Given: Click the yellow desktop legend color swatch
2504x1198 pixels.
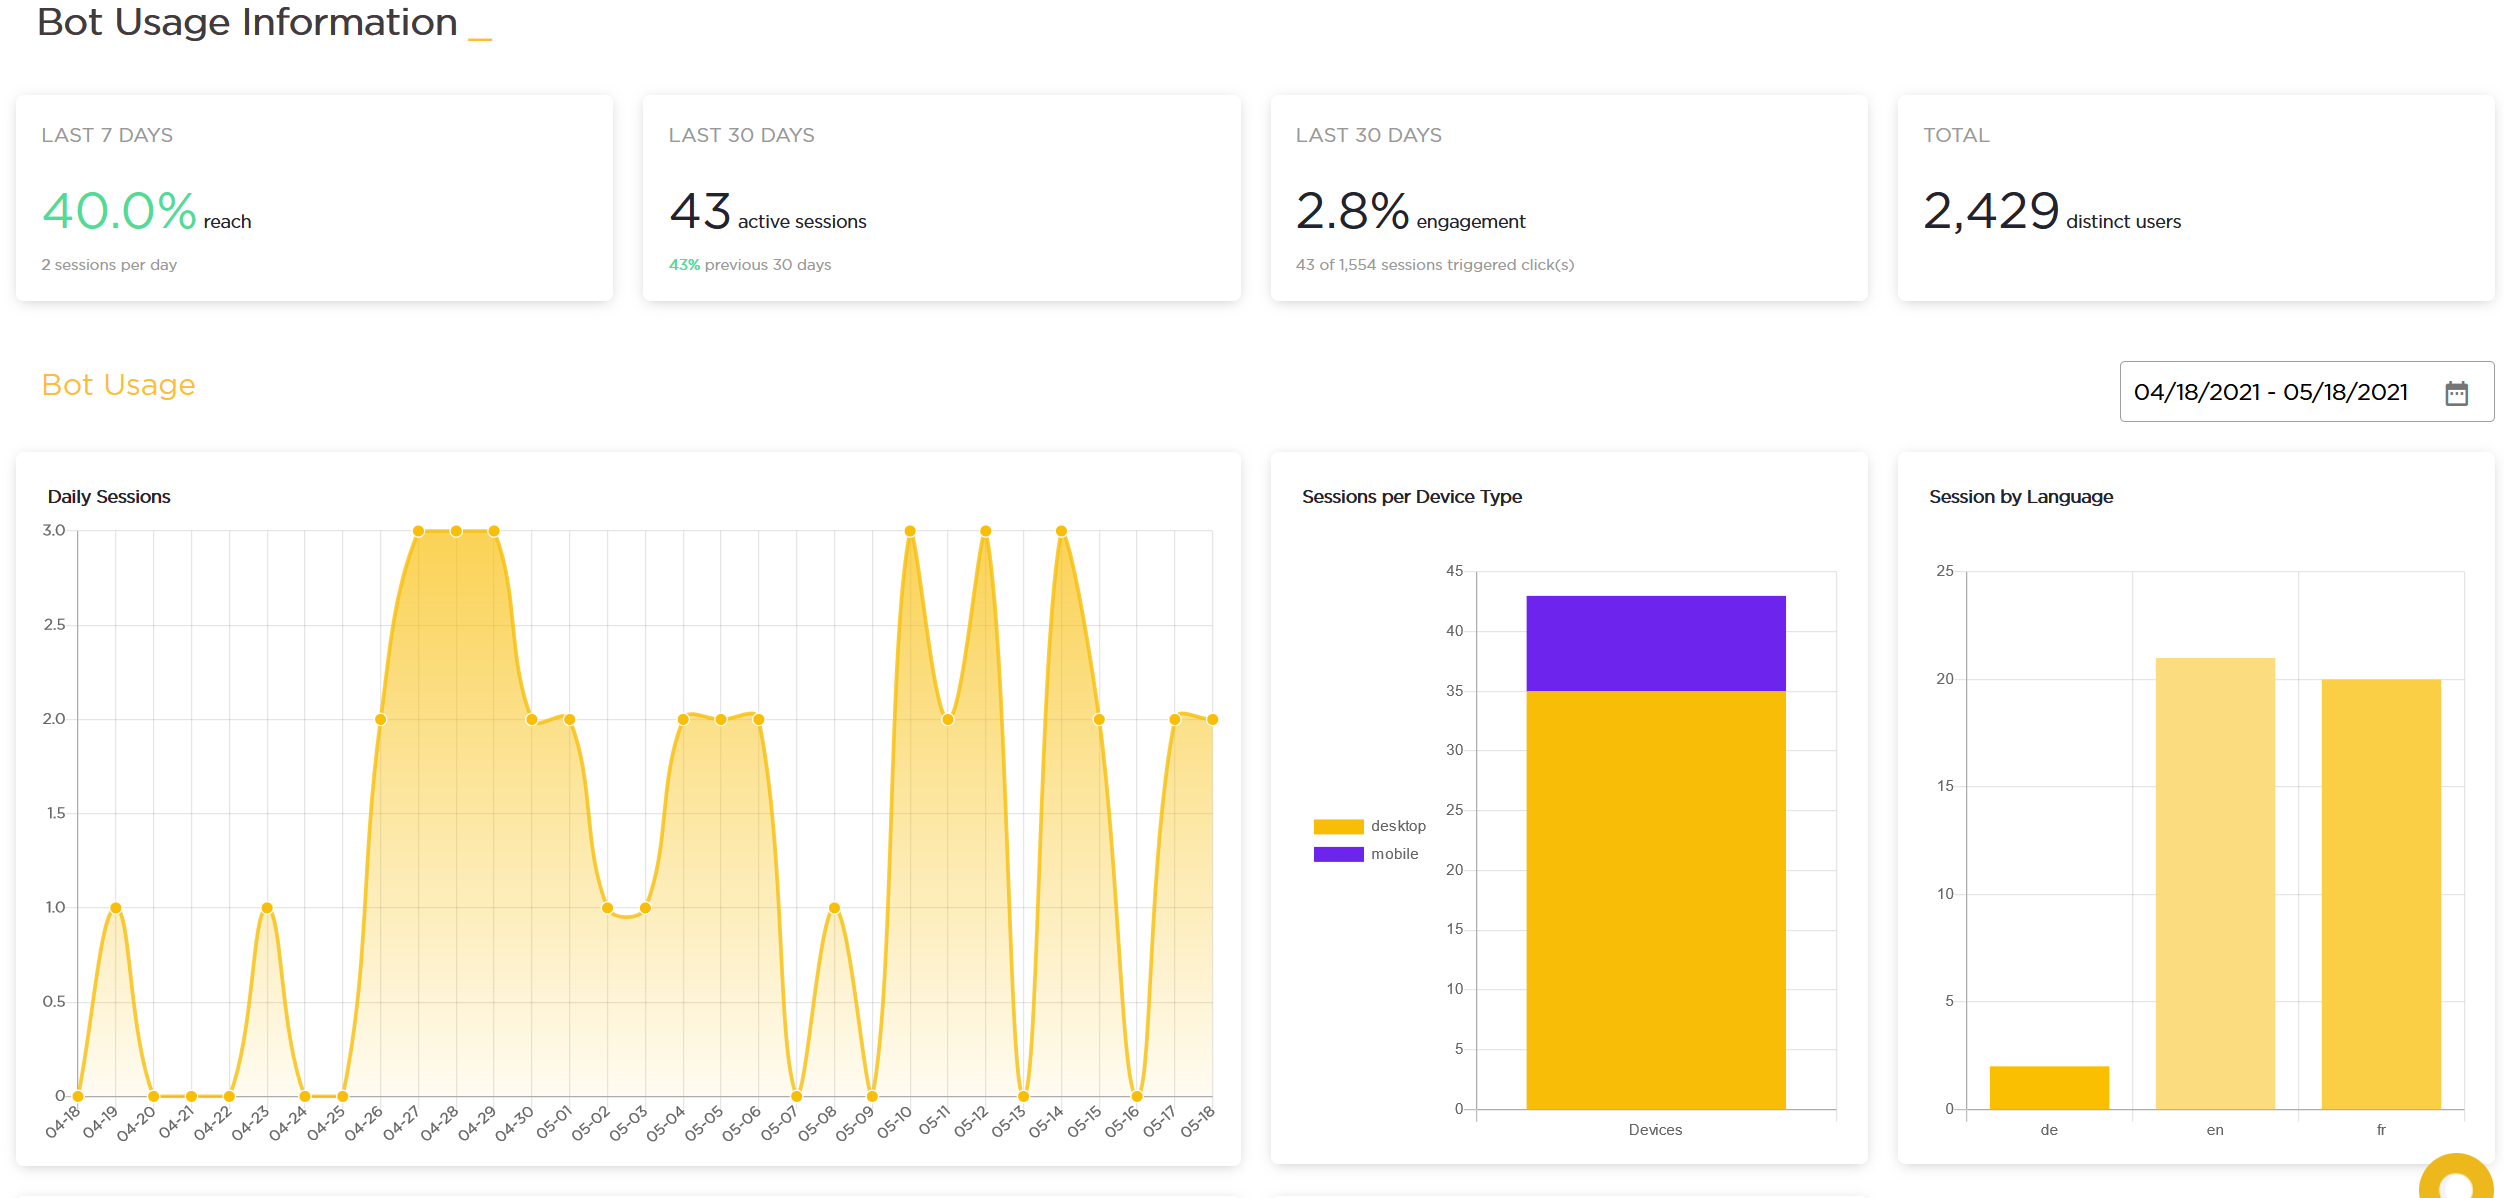Looking at the screenshot, I should pos(1338,826).
